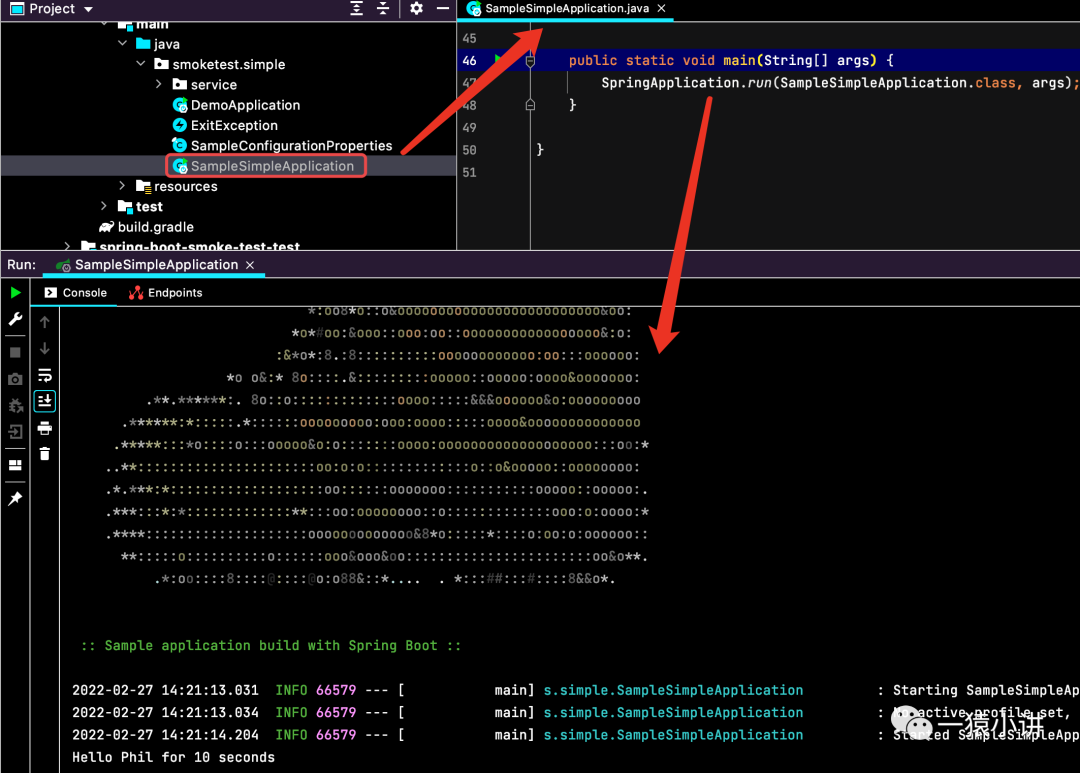This screenshot has width=1080, height=773.
Task: Click the layout restore icon in Run sidebar
Action: coord(15,465)
